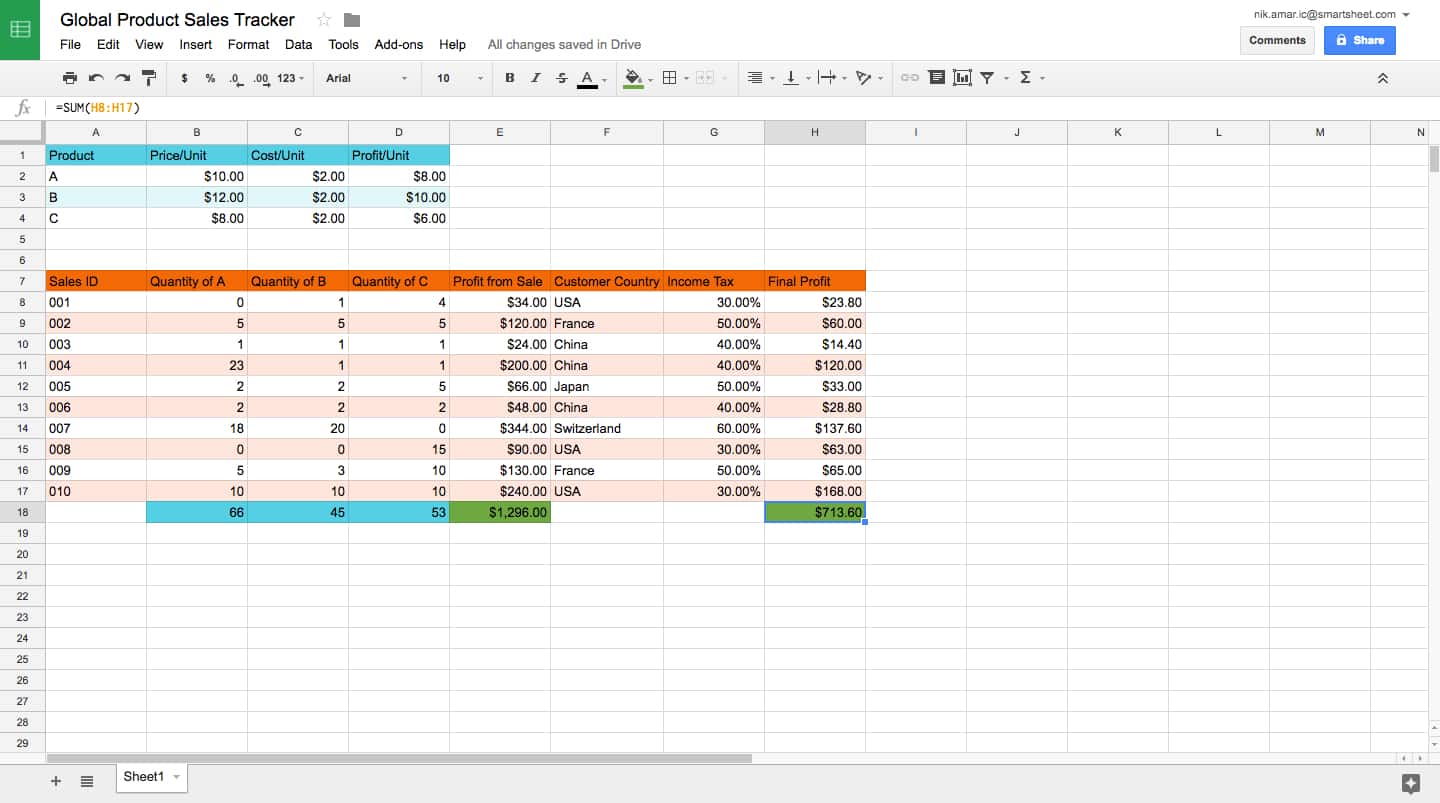
Task: Toggle strikethrough formatting
Action: 561,78
